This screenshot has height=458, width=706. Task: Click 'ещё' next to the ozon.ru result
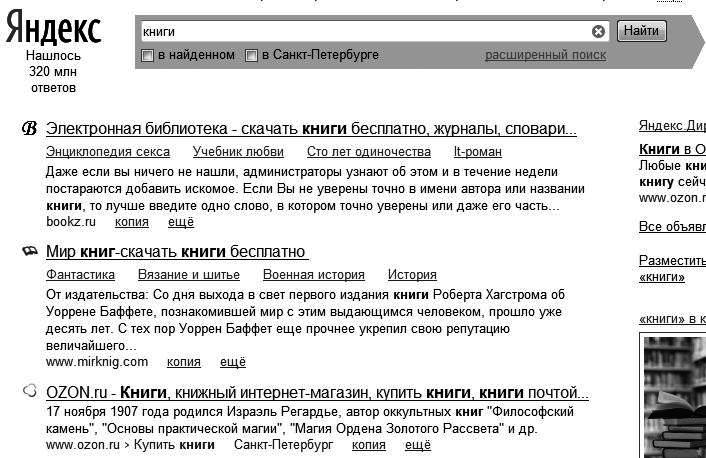pos(418,445)
